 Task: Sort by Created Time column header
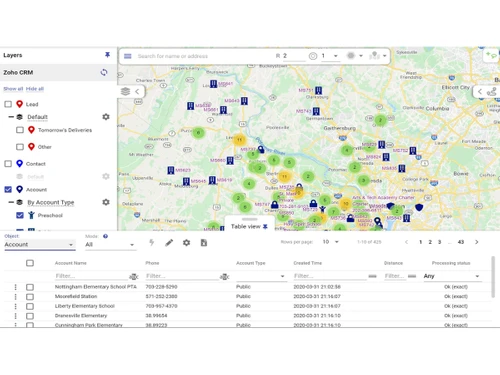pos(308,263)
